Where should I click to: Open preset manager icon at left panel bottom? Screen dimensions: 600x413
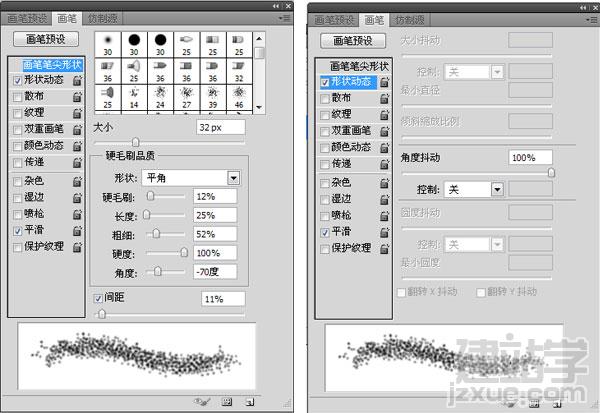pyautogui.click(x=227, y=402)
